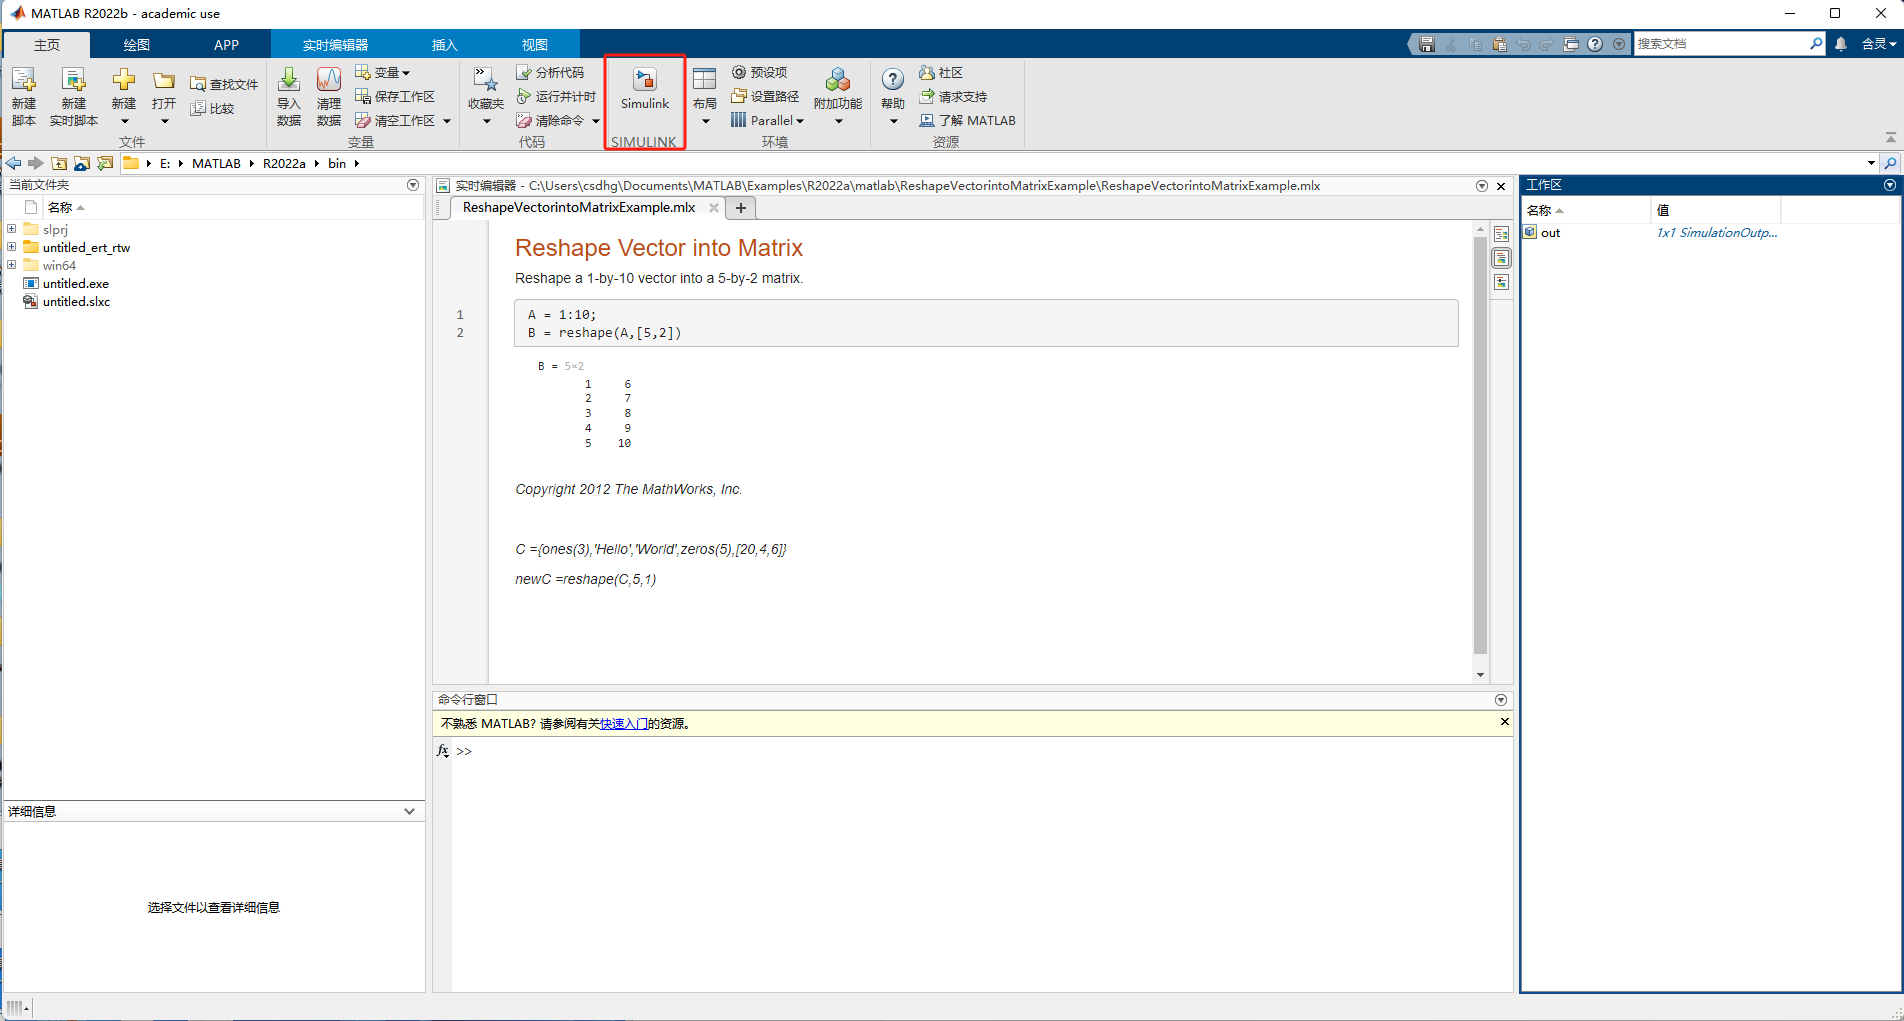Image resolution: width=1904 pixels, height=1021 pixels.
Task: Open the 变量 (Variable) dropdown
Action: (383, 72)
